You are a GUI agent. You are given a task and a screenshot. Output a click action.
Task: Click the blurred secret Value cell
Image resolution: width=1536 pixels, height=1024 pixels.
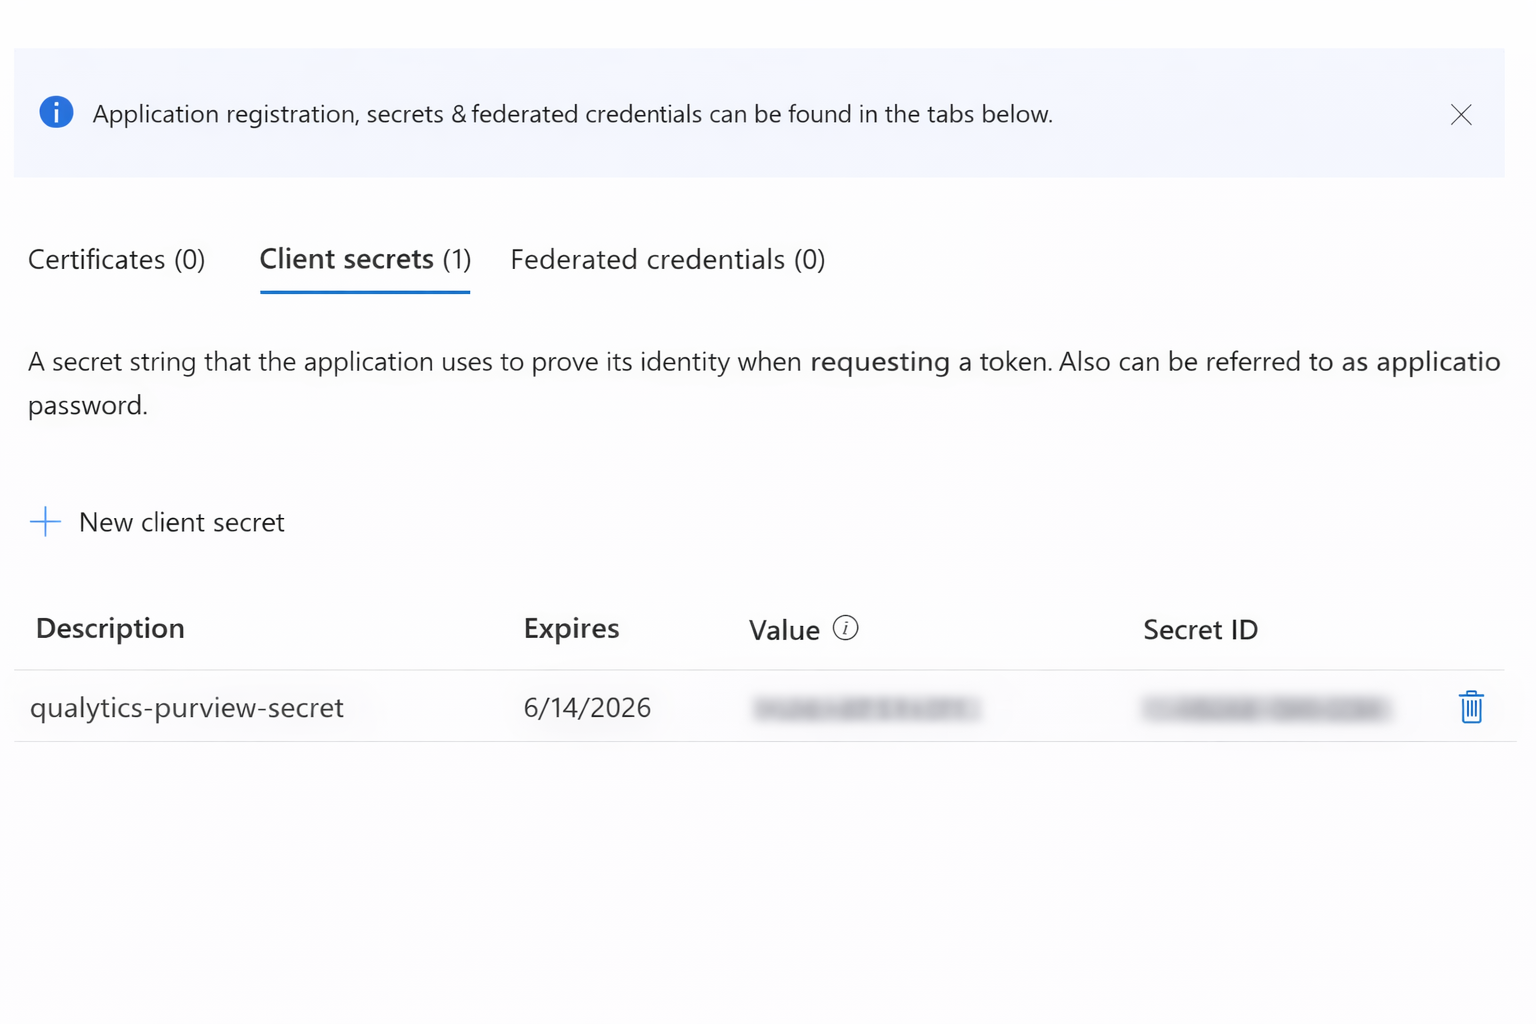(x=865, y=709)
